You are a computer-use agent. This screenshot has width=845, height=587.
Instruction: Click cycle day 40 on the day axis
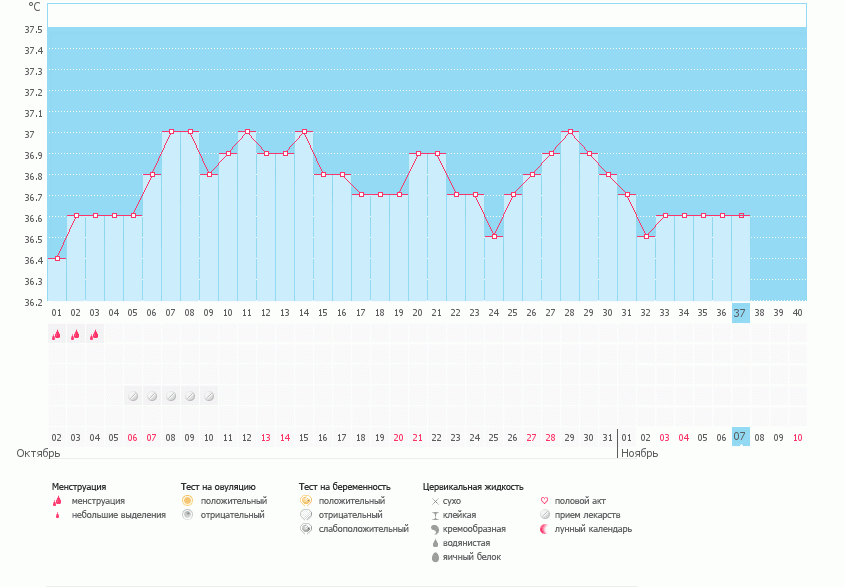pos(797,313)
